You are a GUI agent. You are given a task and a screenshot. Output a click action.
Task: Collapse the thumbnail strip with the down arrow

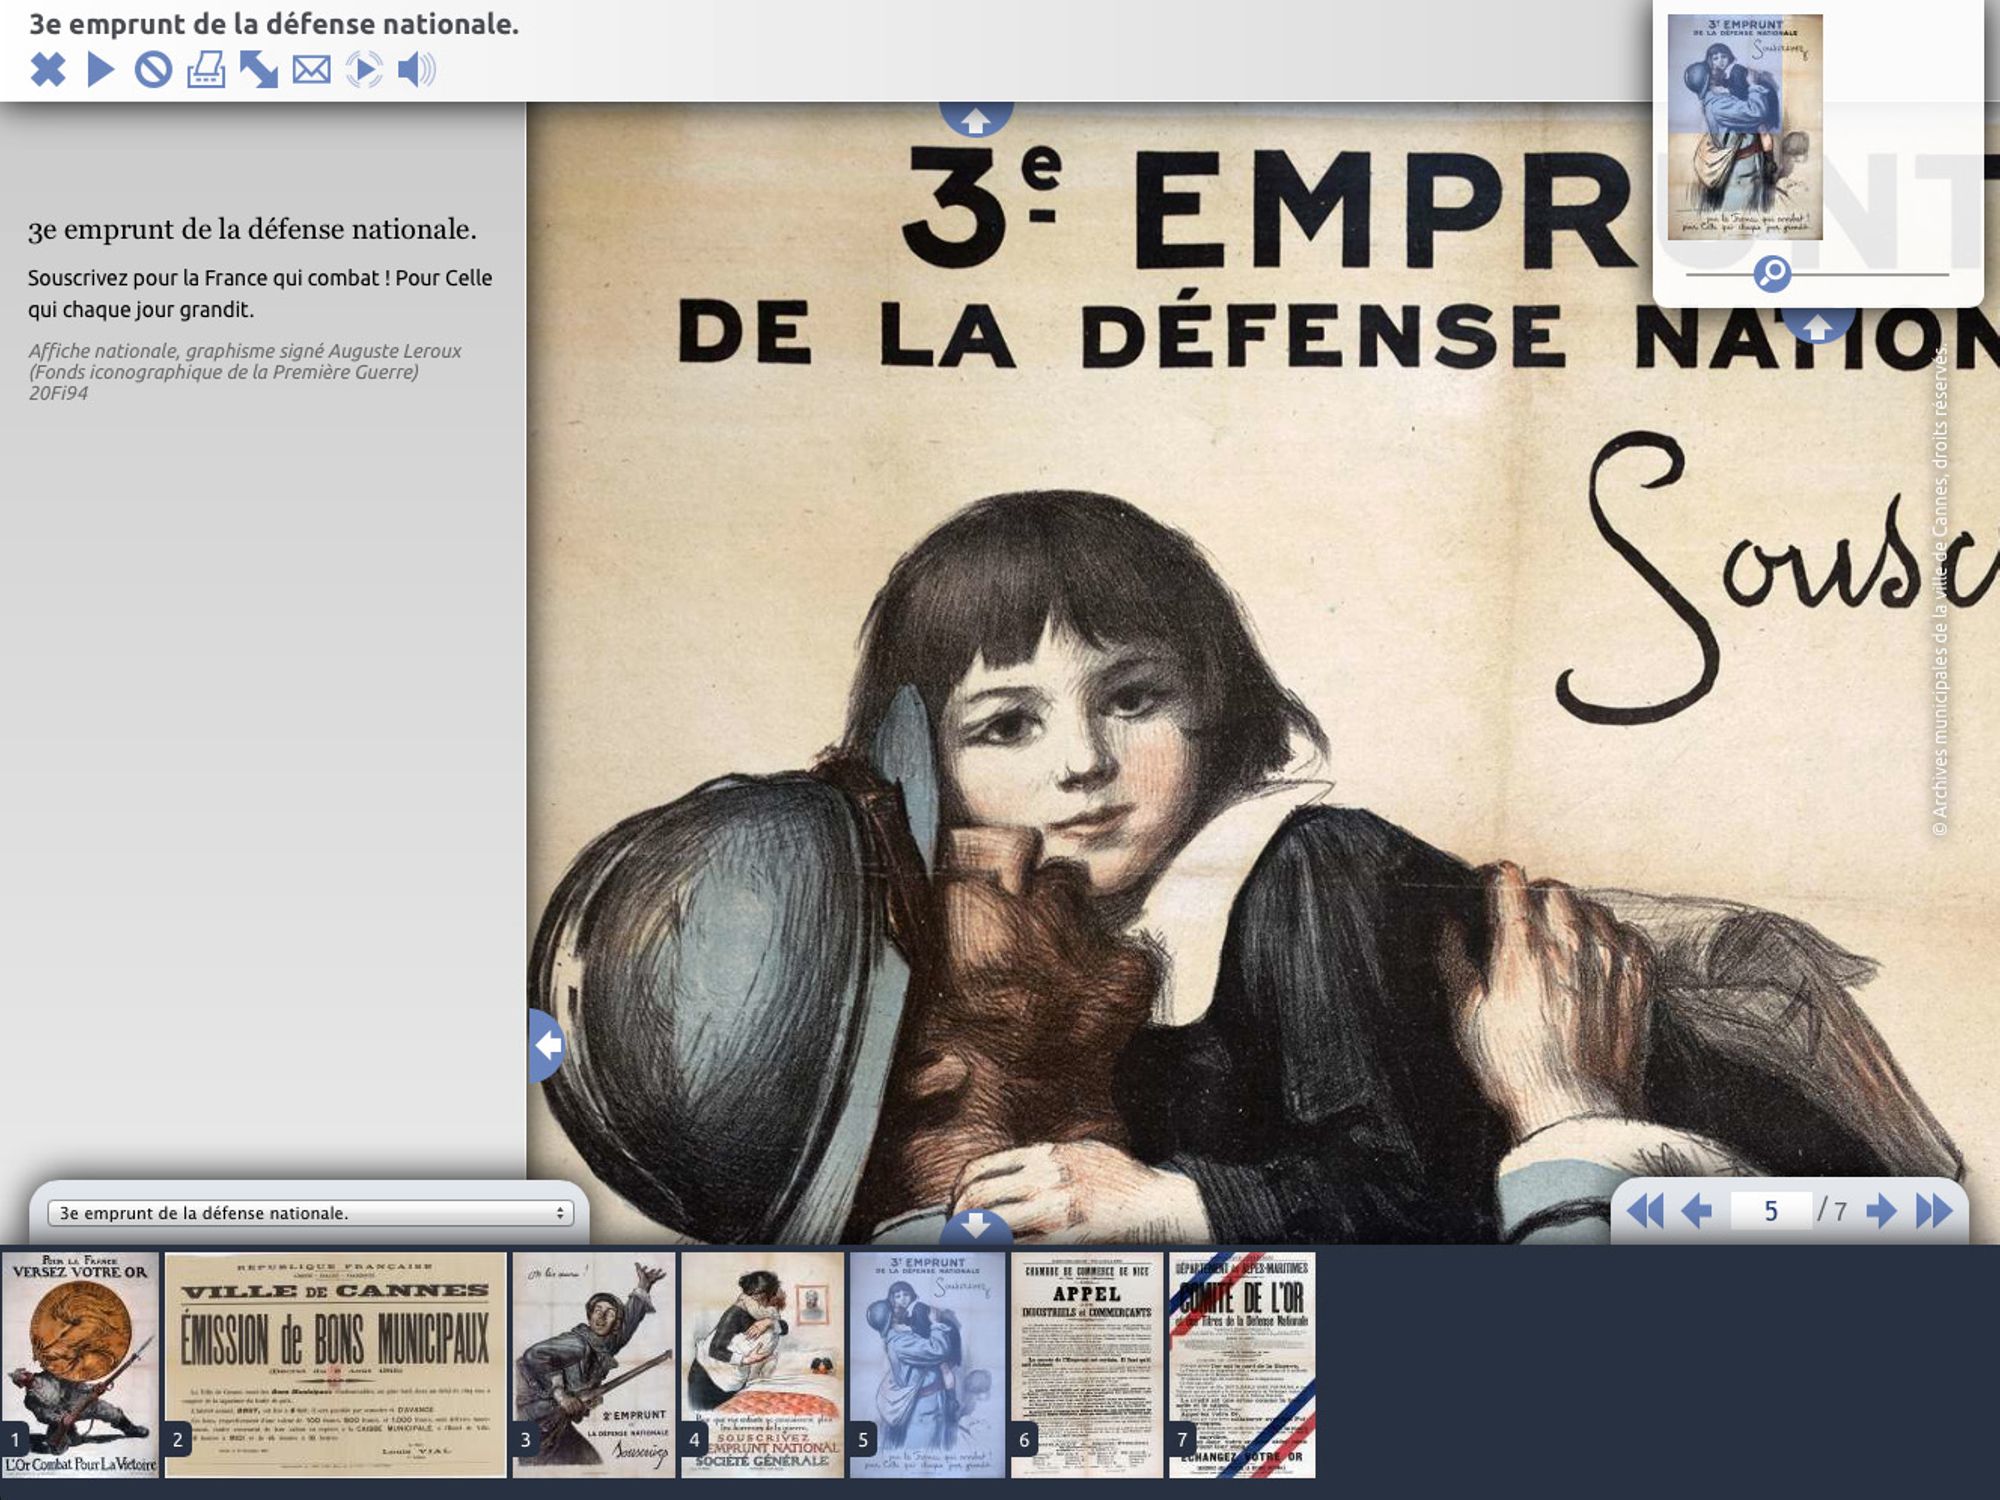tap(976, 1224)
